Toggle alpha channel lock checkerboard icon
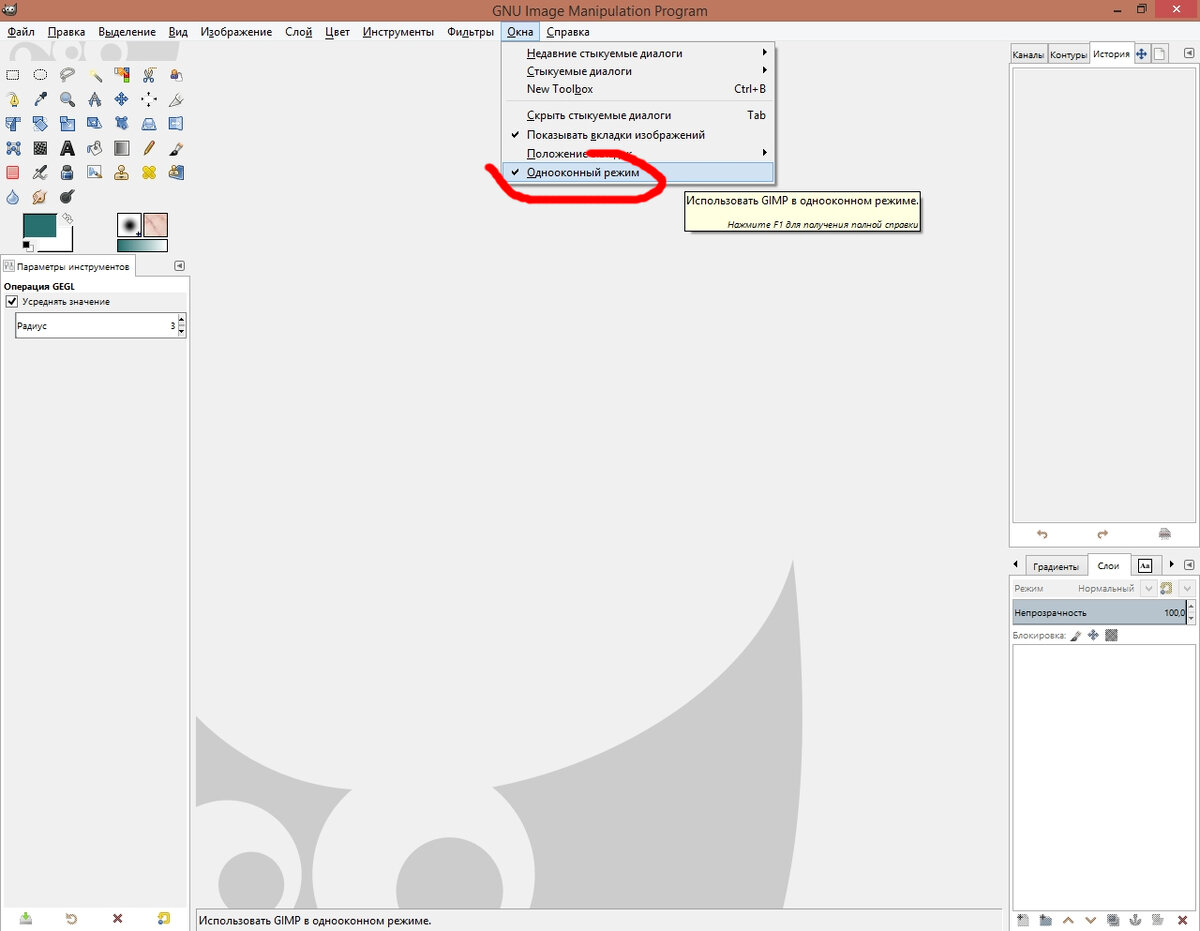 coord(1111,635)
